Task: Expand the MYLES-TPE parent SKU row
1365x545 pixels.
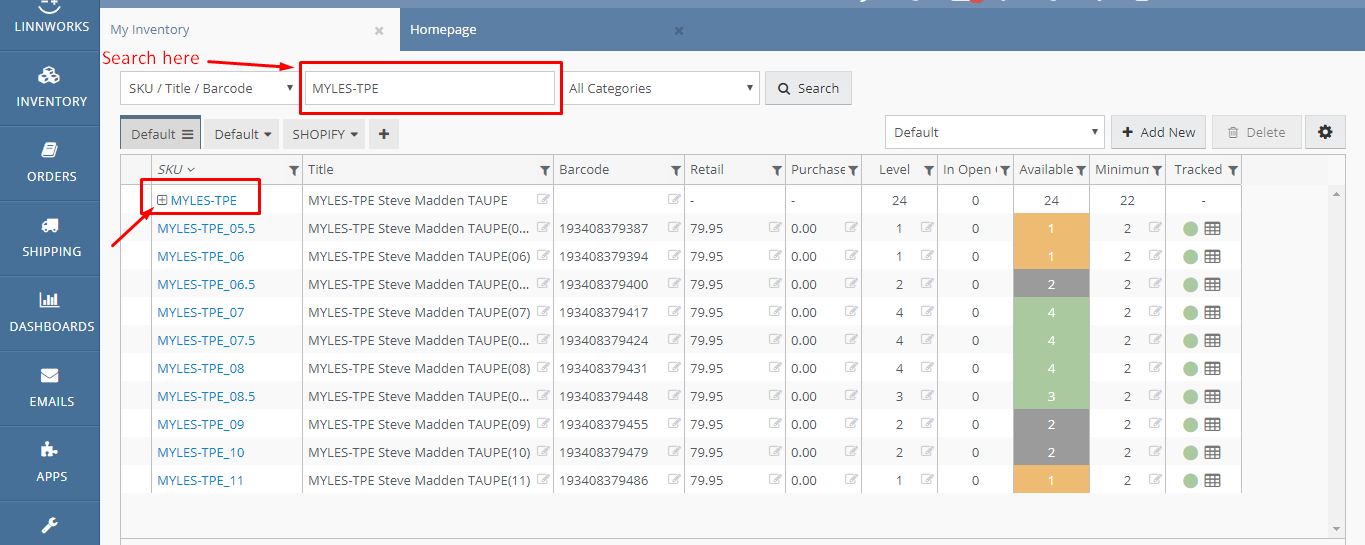Action: (162, 200)
